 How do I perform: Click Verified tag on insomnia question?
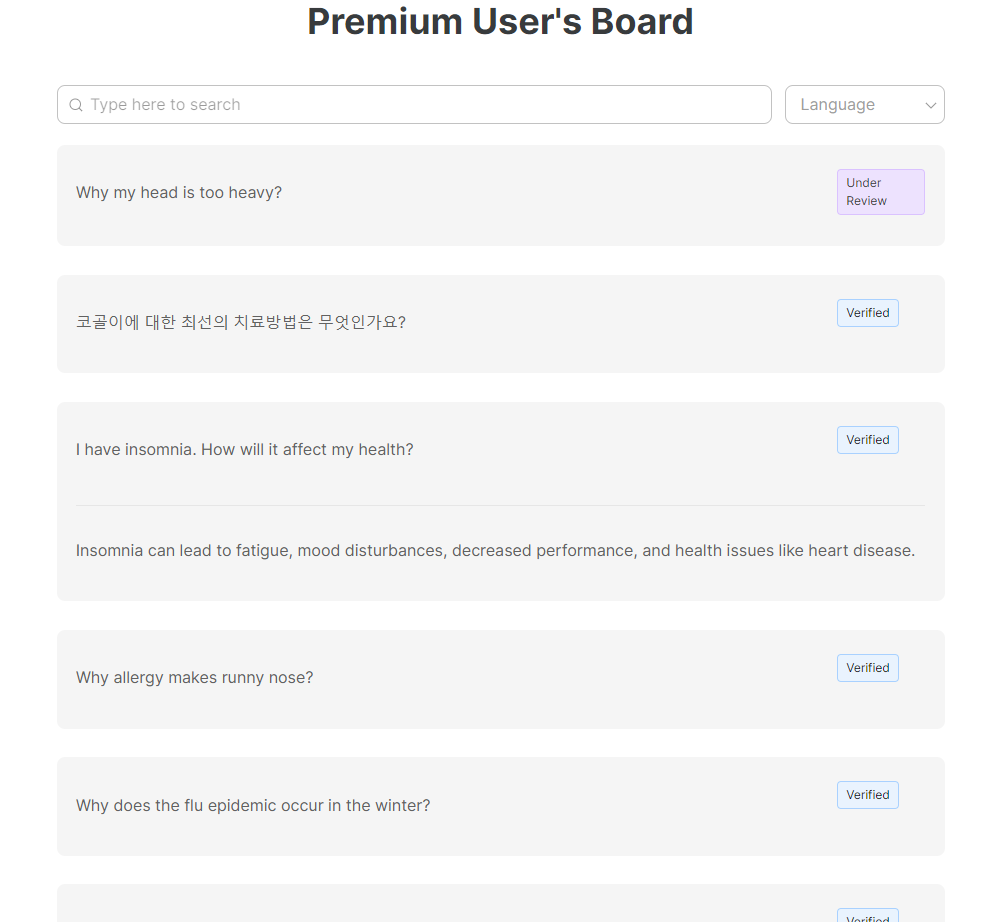pyautogui.click(x=867, y=440)
